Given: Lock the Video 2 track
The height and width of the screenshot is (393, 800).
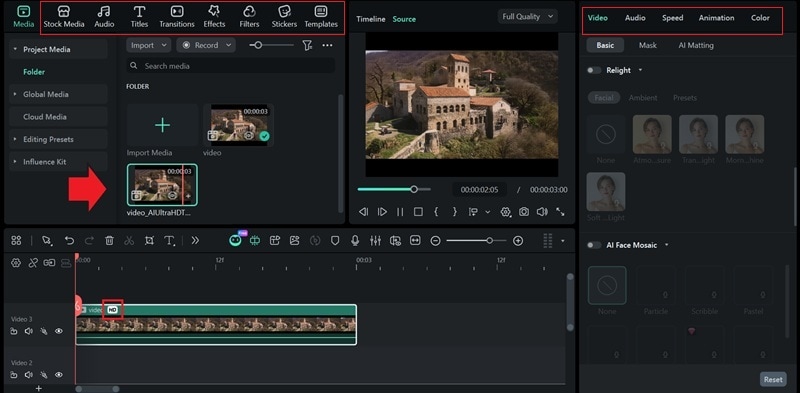Looking at the screenshot, I should pyautogui.click(x=14, y=375).
